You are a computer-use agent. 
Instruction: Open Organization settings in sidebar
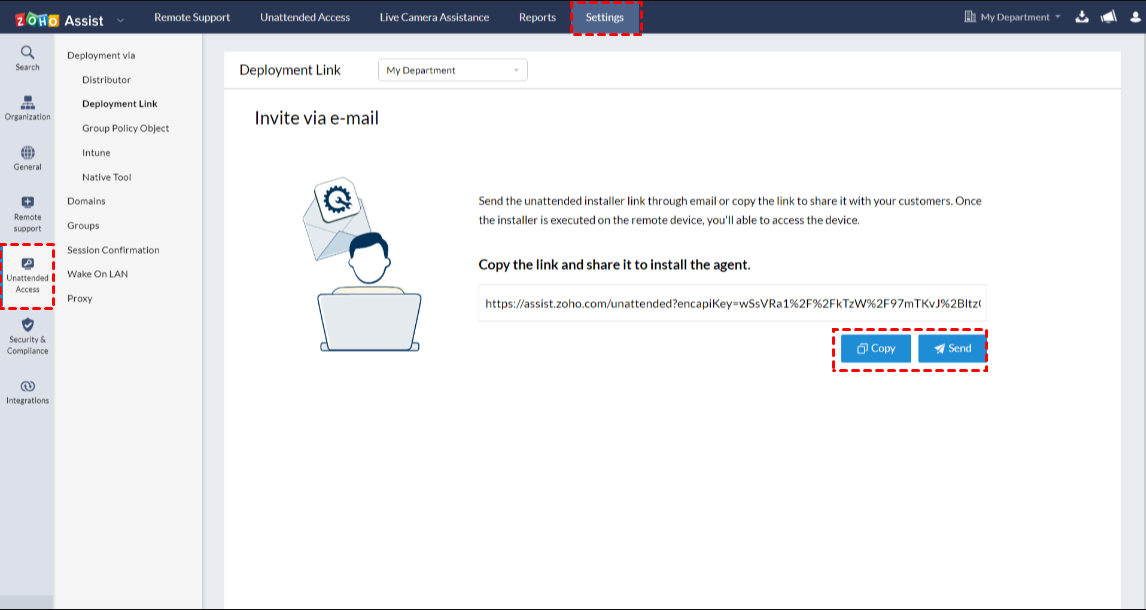[27, 108]
